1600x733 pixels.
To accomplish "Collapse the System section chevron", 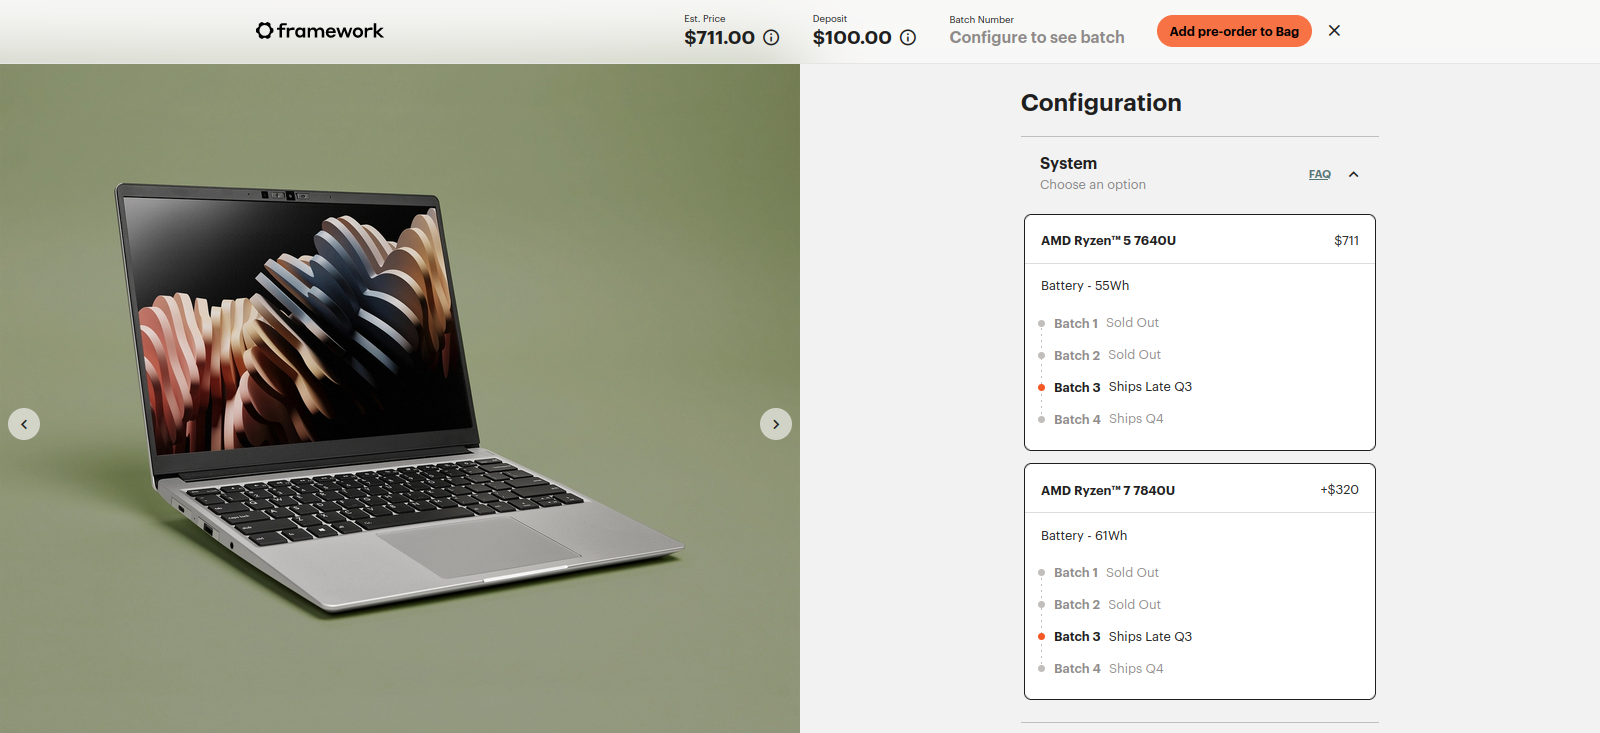I will point(1353,174).
